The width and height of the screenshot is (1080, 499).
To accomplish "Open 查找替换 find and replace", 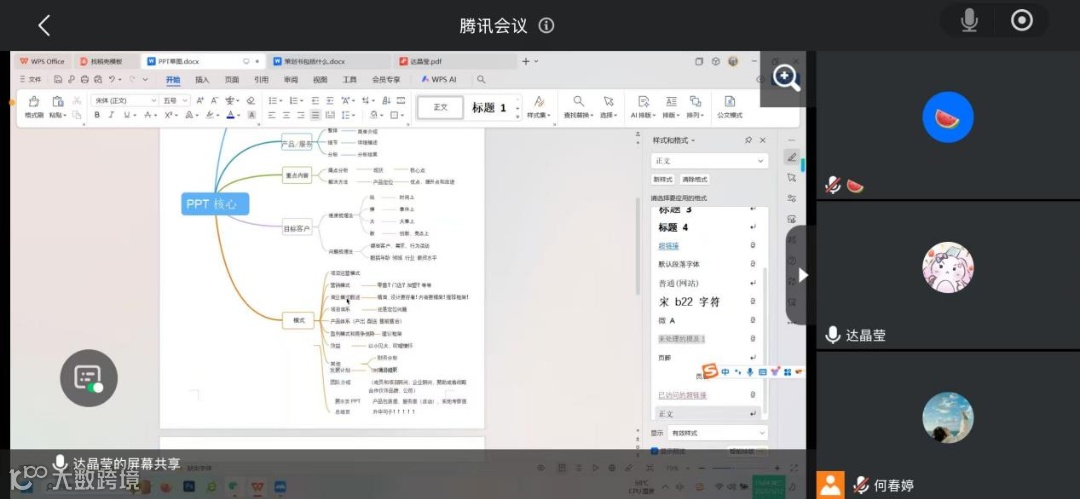I will point(579,107).
